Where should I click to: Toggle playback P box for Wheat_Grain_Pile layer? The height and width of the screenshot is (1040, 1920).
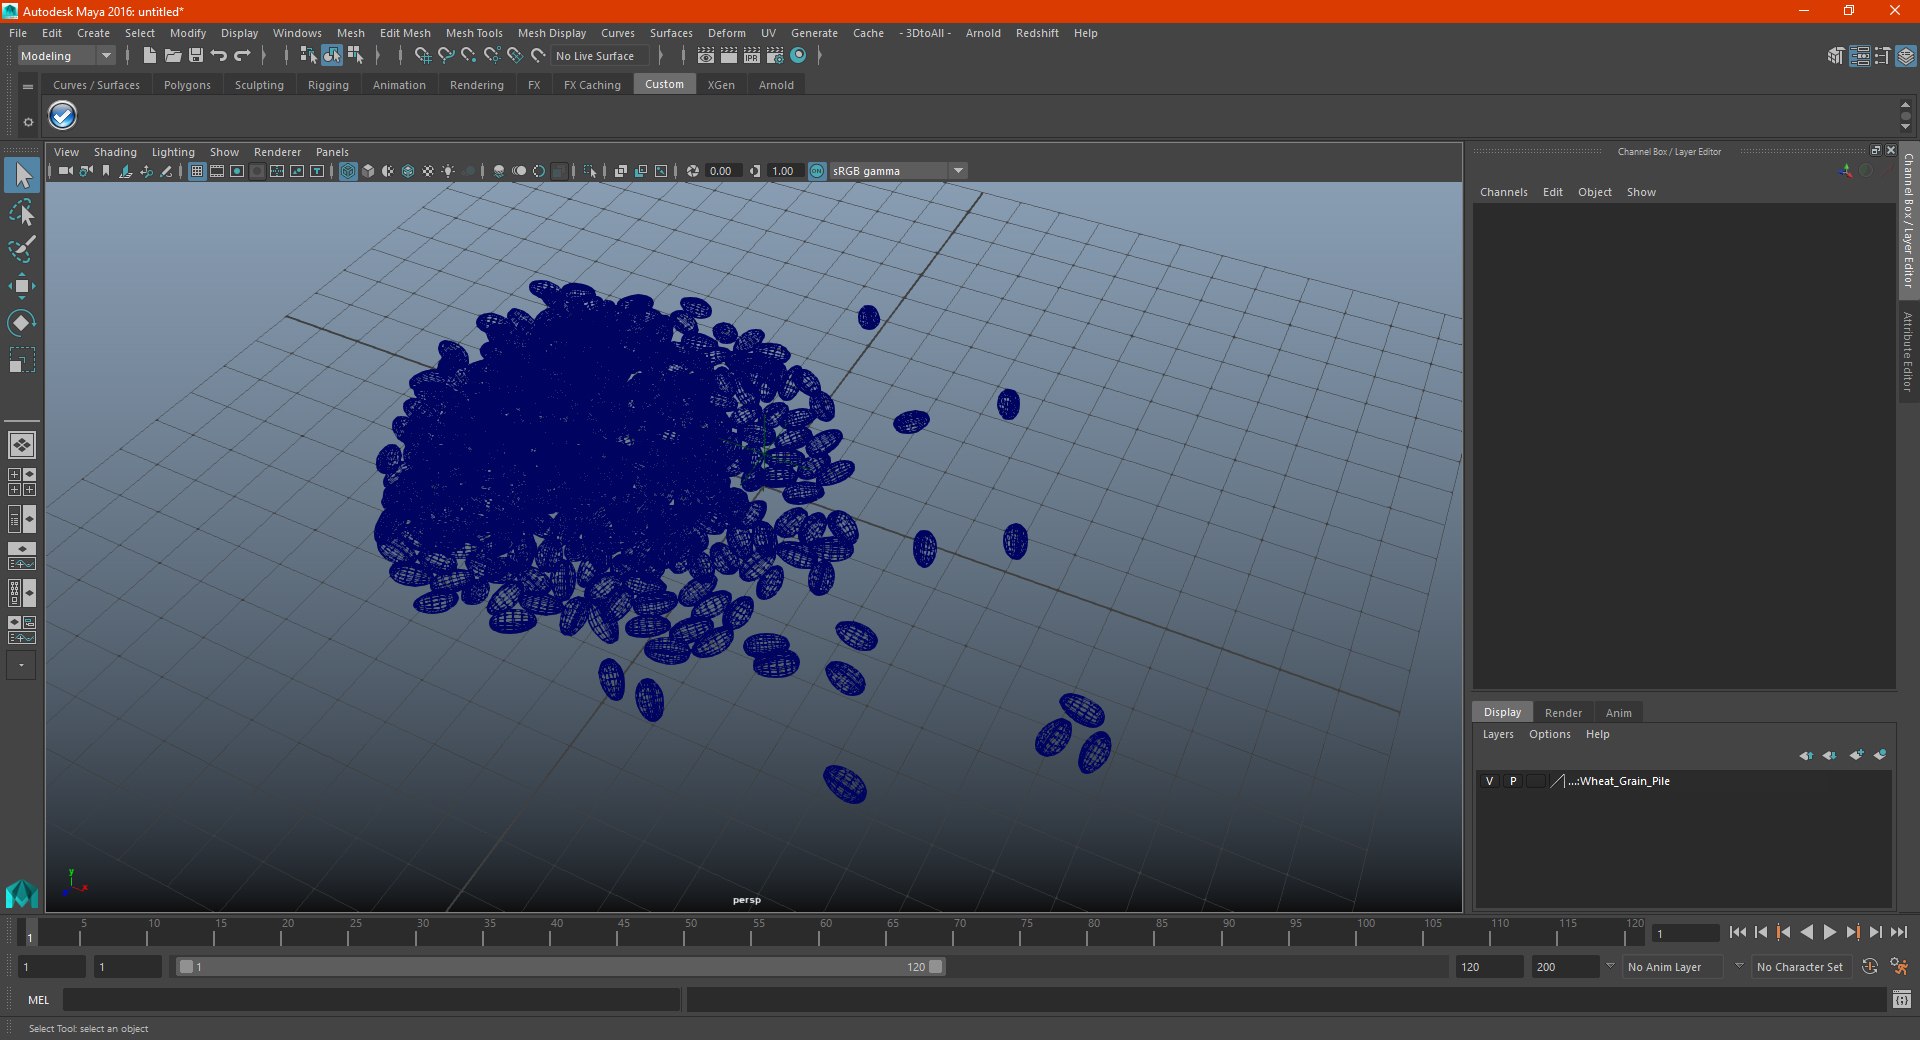1513,781
